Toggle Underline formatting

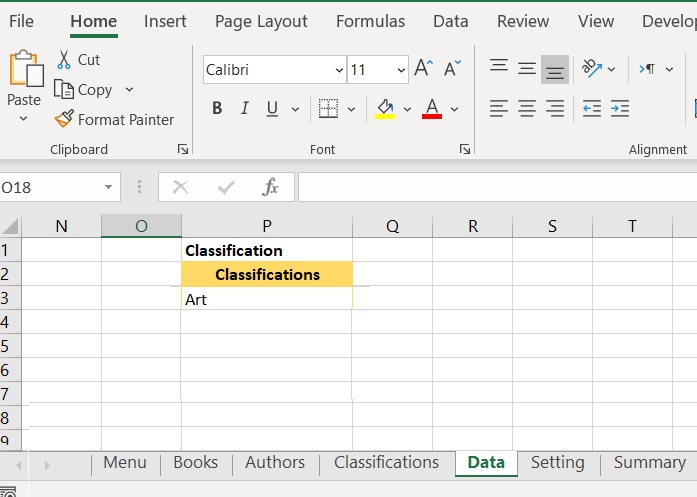click(272, 109)
